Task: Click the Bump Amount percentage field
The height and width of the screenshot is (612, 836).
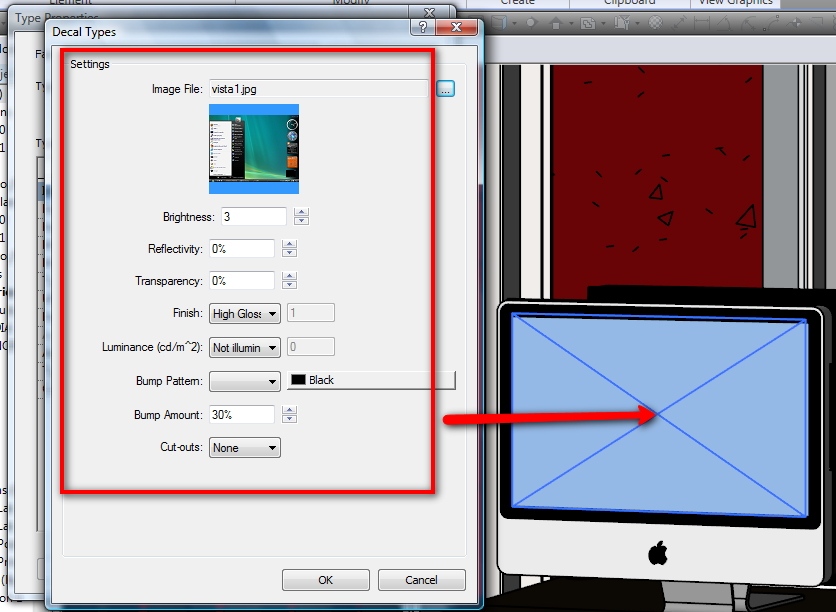Action: (242, 414)
